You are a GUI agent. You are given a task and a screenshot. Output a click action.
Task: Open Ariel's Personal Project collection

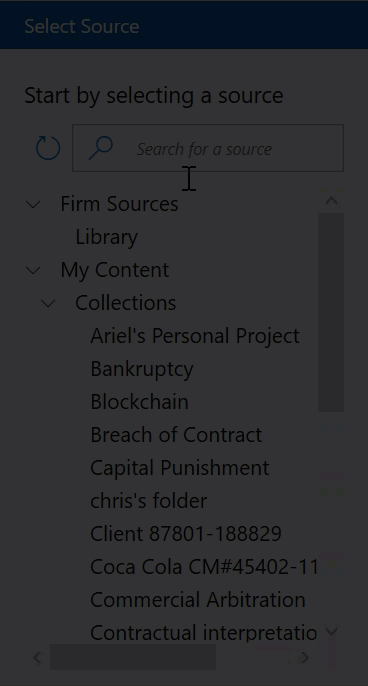195,336
